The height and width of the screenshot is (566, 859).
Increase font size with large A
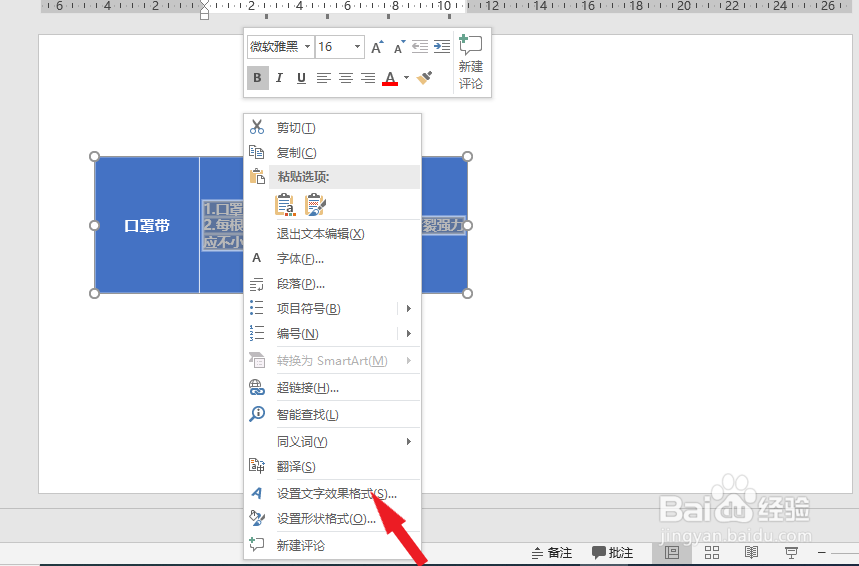click(x=377, y=47)
